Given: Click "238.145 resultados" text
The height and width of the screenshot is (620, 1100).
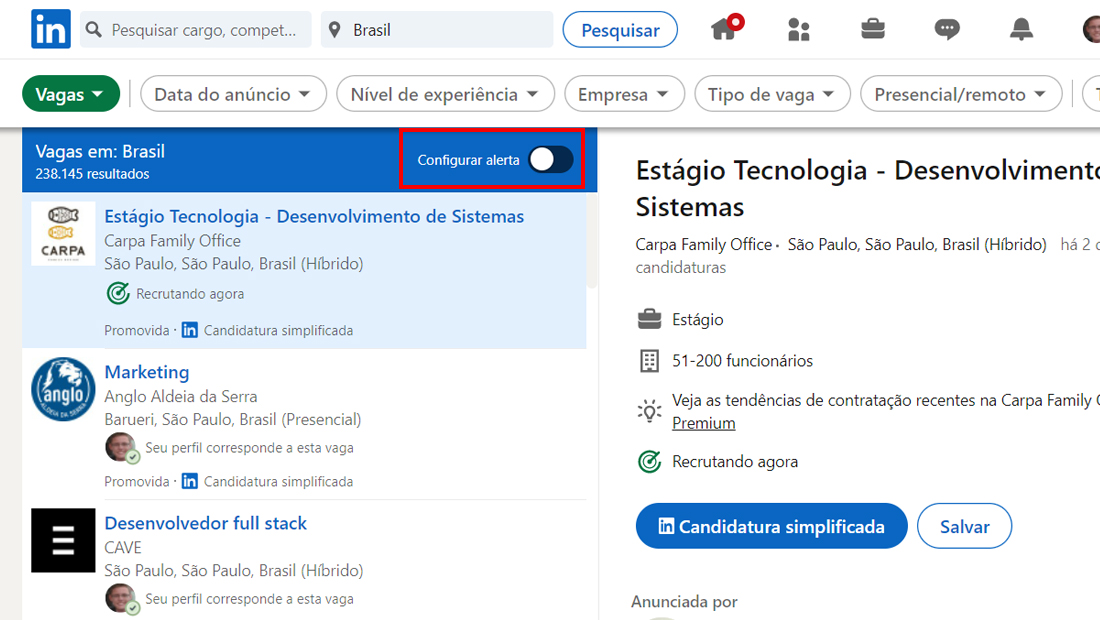Looking at the screenshot, I should pos(92,173).
